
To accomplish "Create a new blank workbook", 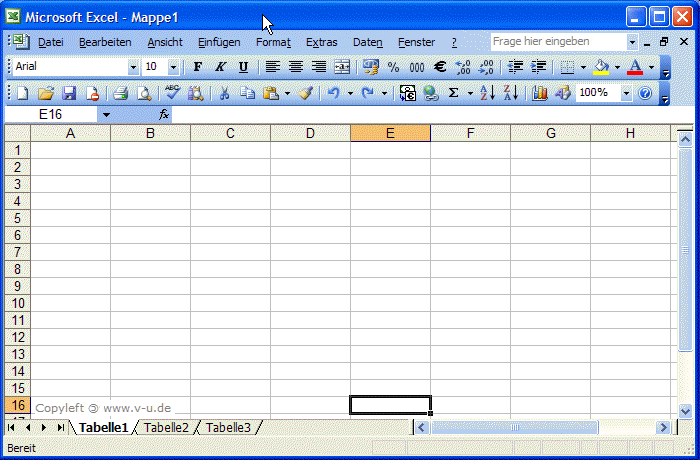I will coord(22,93).
